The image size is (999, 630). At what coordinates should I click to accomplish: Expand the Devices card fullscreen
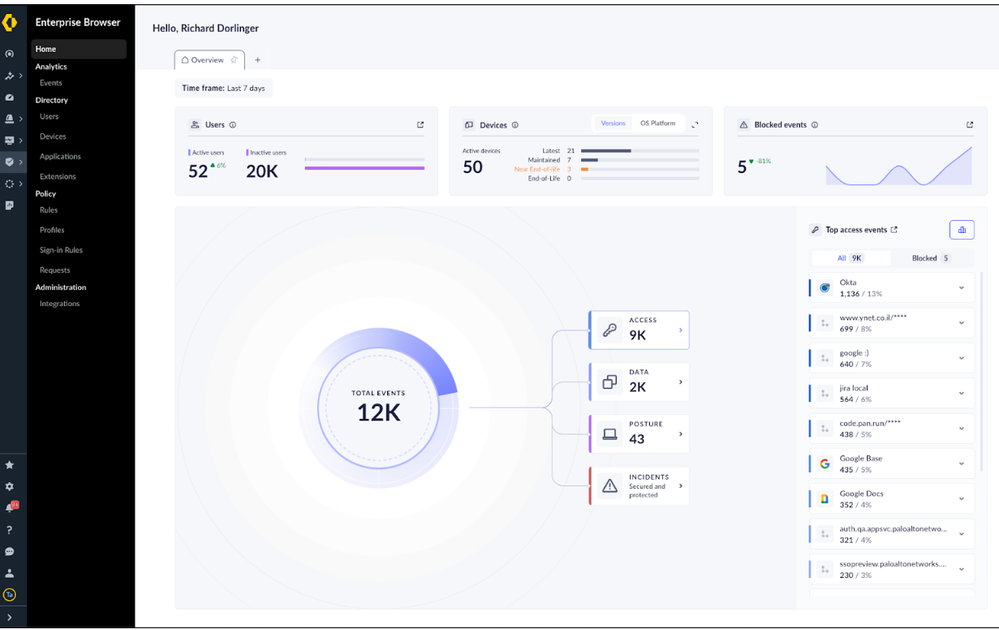[695, 125]
